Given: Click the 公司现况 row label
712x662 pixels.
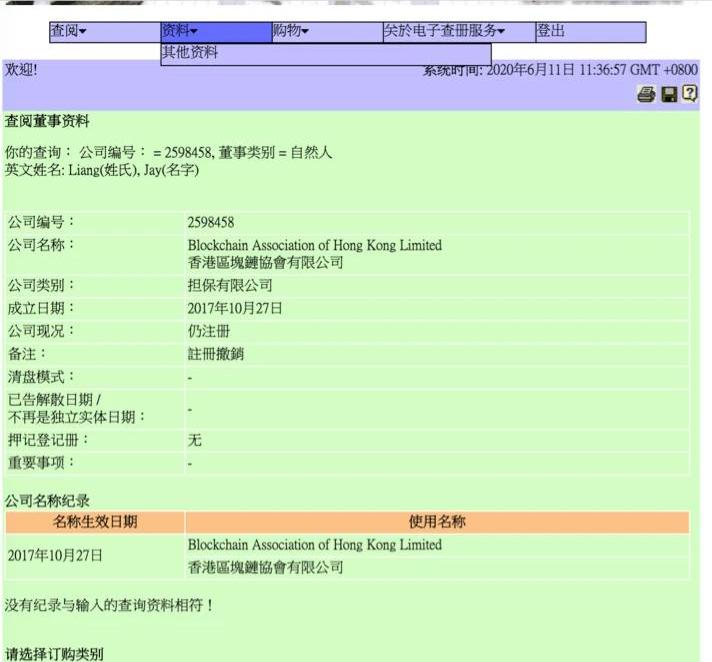Looking at the screenshot, I should 41,331.
